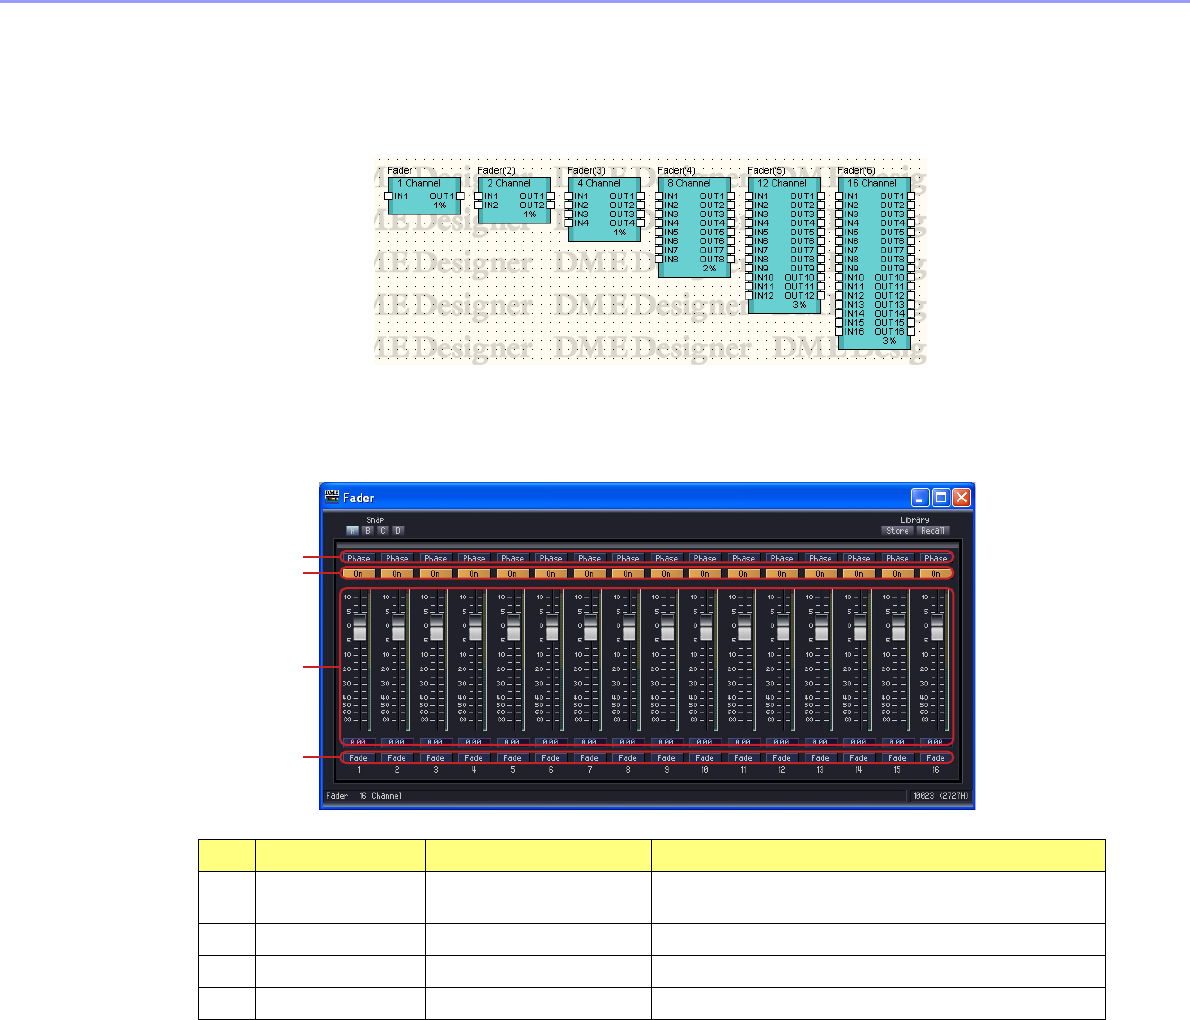Click the Fade button for channel 3
This screenshot has width=1190, height=1020.
[x=435, y=757]
